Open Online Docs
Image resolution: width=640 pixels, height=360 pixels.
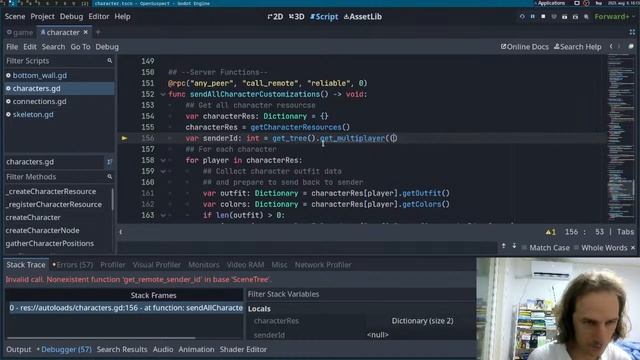pos(524,47)
